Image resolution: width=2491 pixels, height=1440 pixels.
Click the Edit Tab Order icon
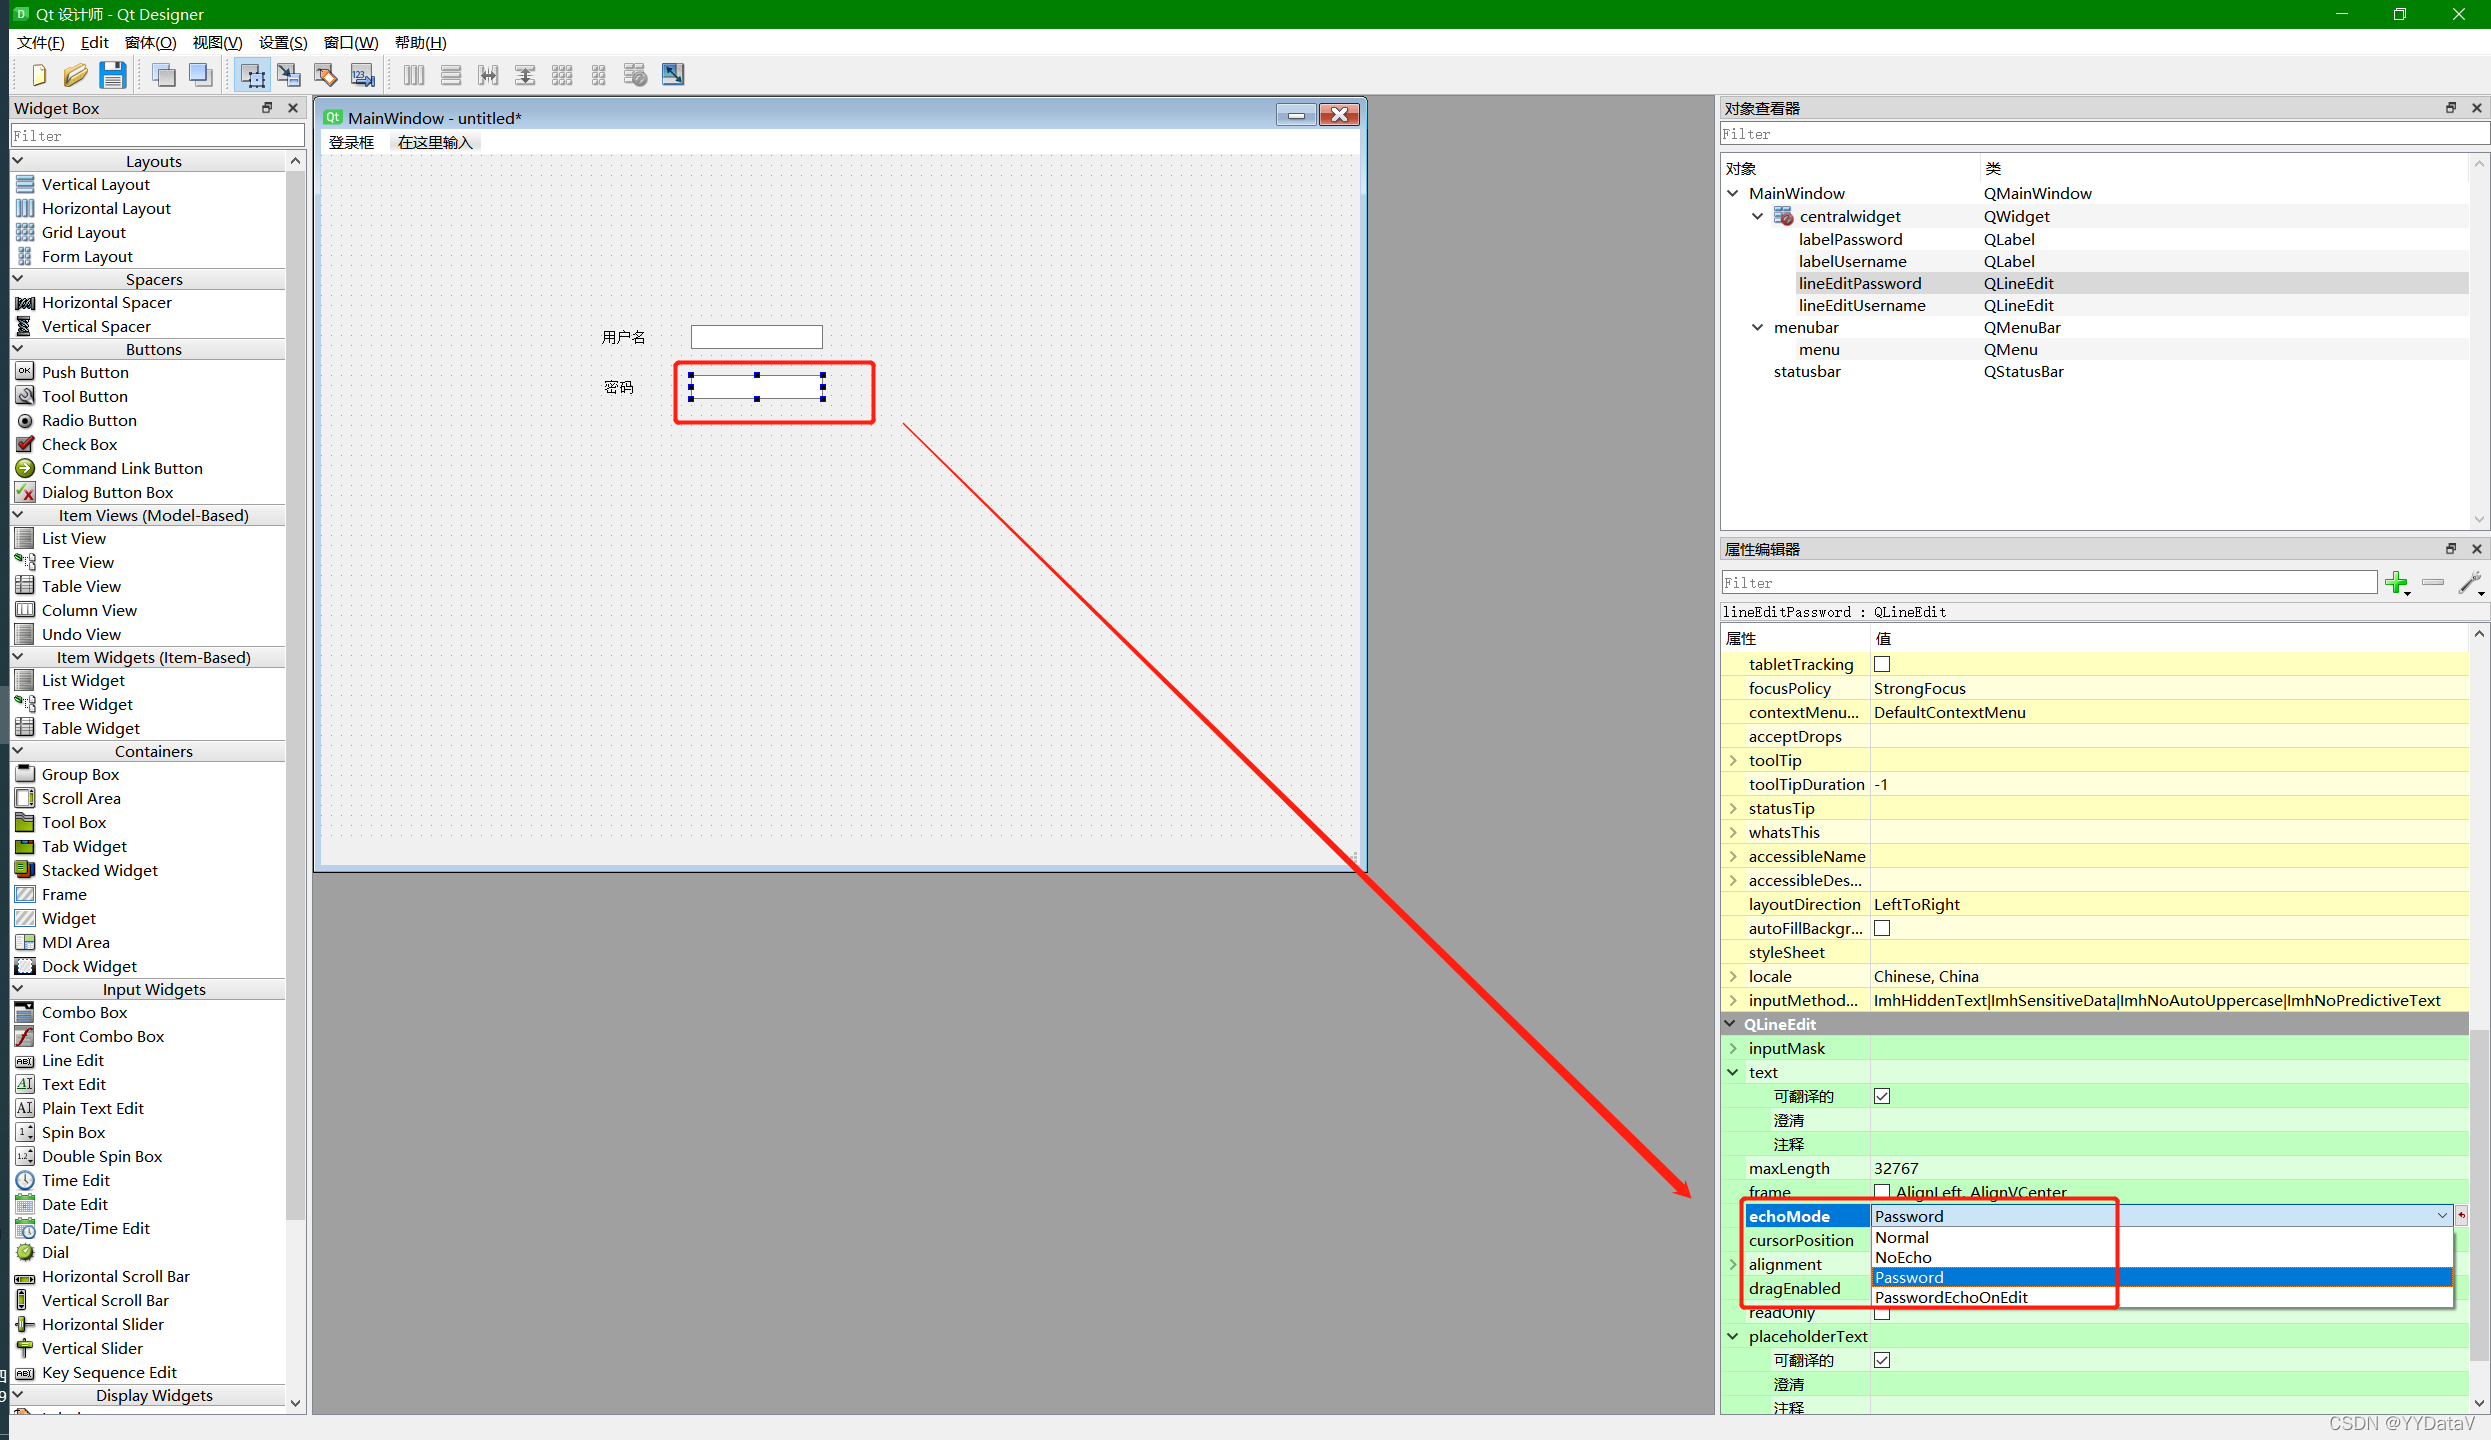click(362, 75)
